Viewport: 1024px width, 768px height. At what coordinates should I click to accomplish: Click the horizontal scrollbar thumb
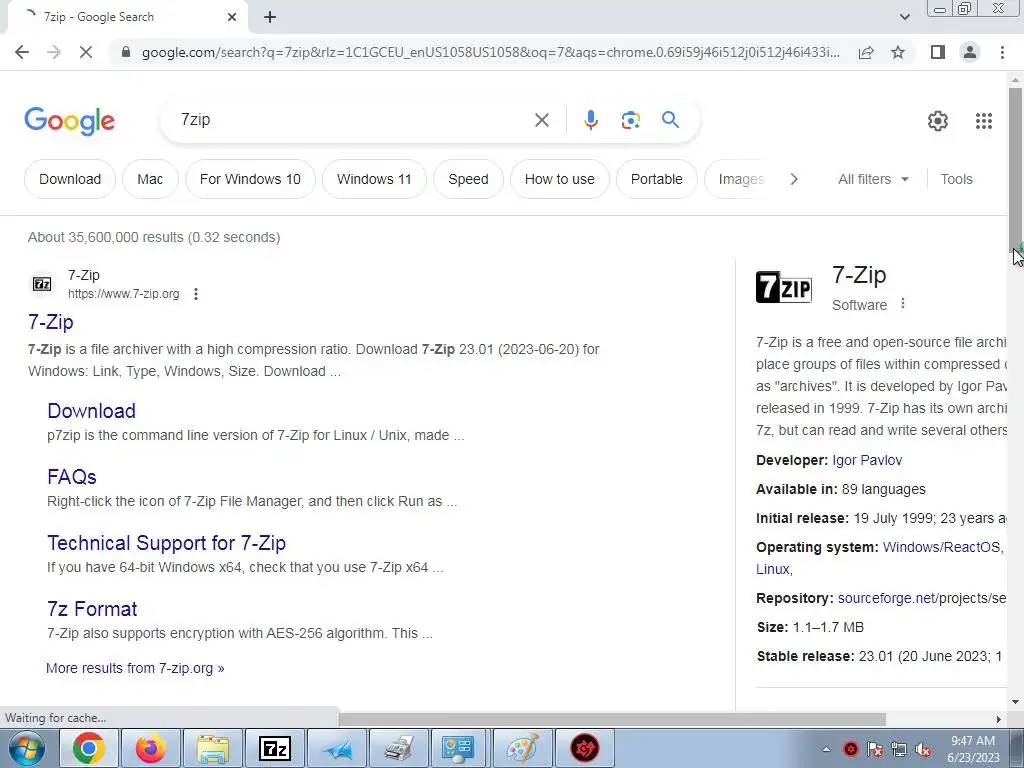click(x=612, y=719)
